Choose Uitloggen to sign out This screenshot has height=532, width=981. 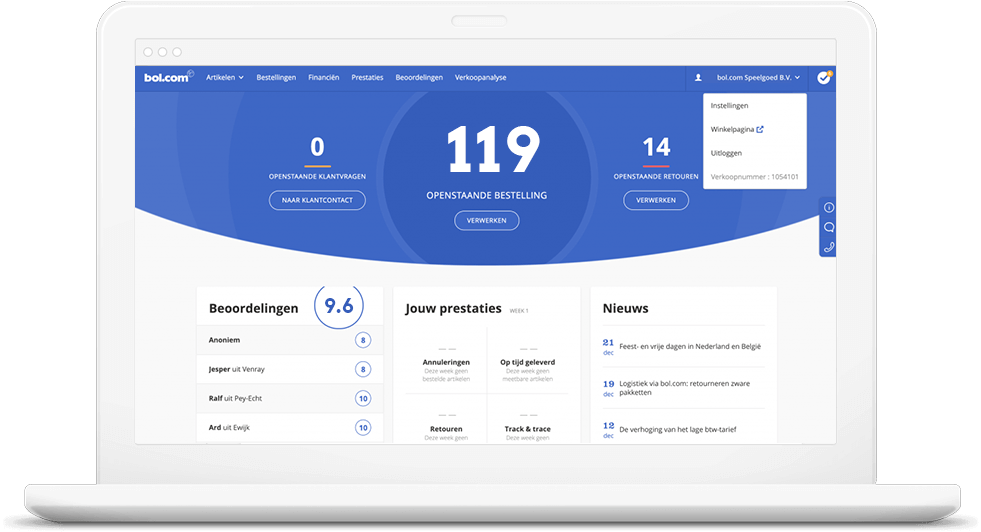coord(726,153)
